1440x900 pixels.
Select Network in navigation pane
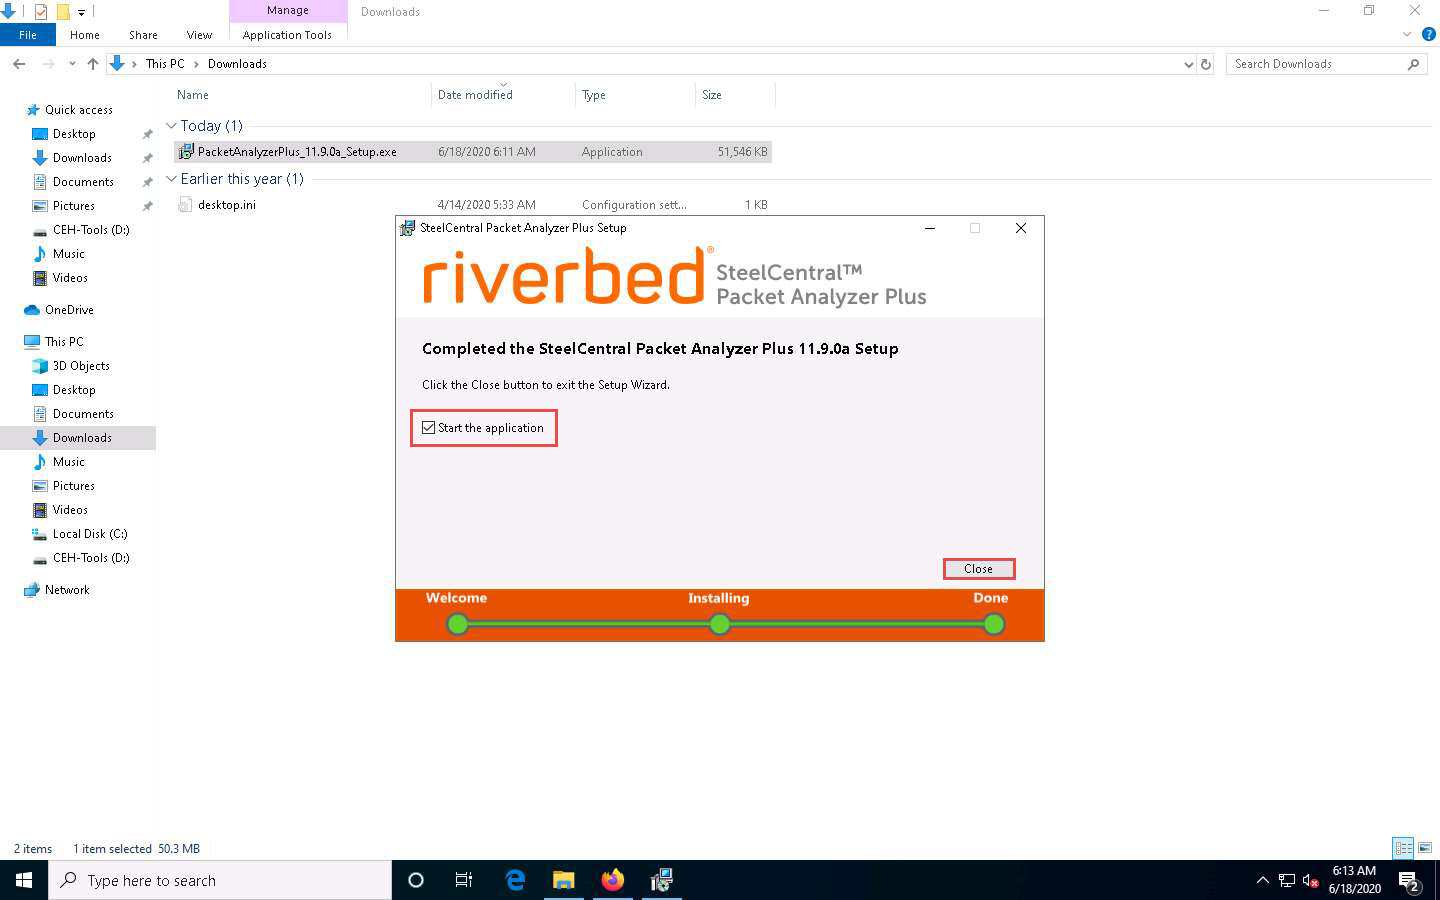tap(67, 590)
